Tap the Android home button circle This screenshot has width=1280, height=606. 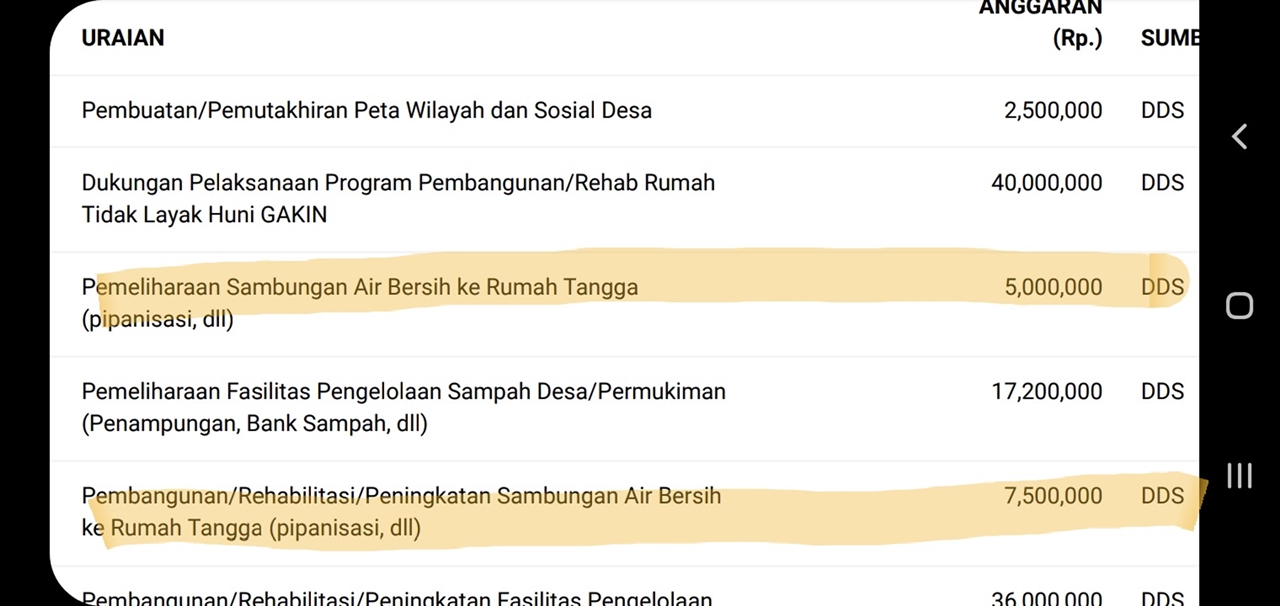point(1240,306)
